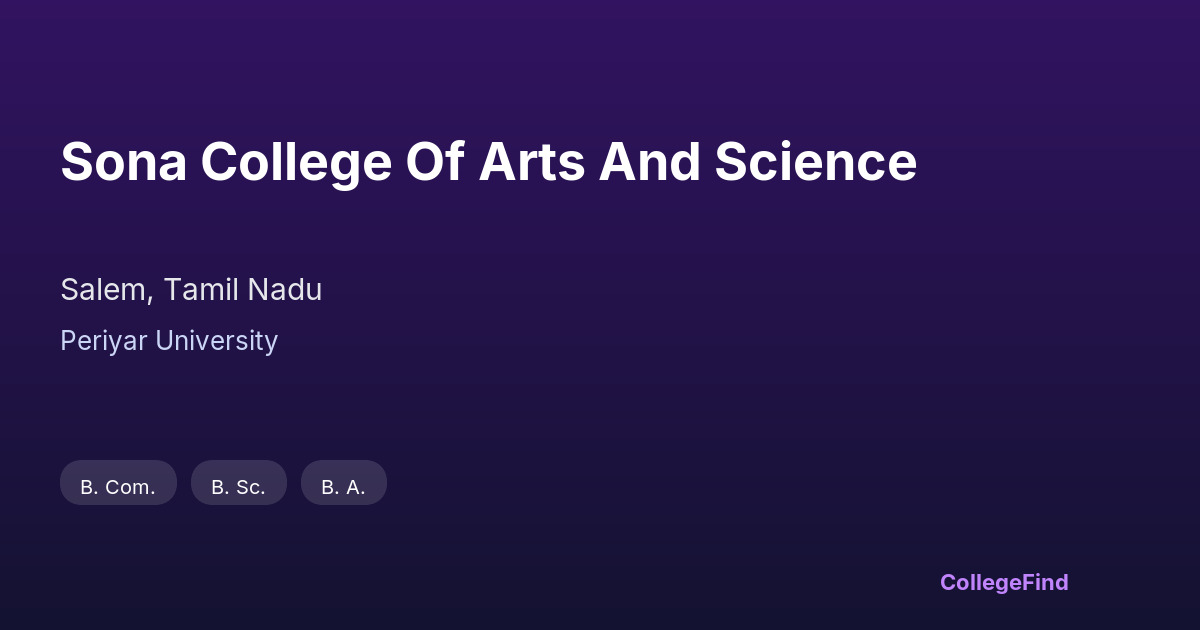Open the Periyar University affiliation link

[169, 341]
